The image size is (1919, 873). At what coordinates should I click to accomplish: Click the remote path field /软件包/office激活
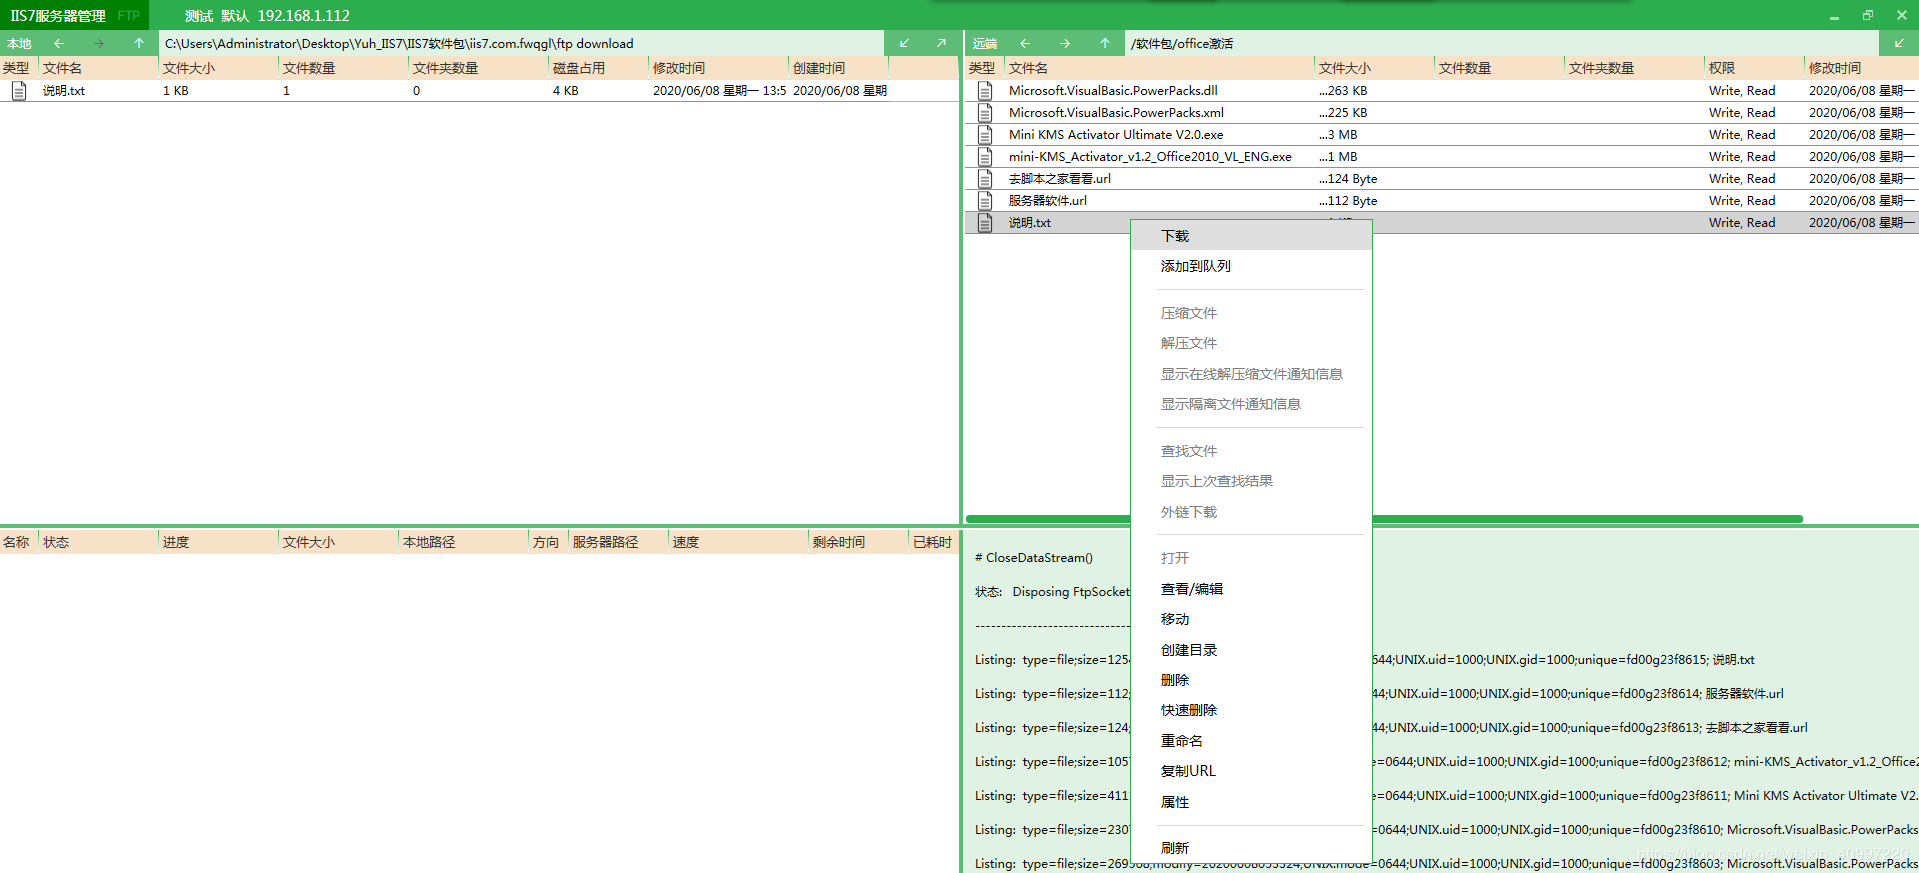click(x=1502, y=43)
